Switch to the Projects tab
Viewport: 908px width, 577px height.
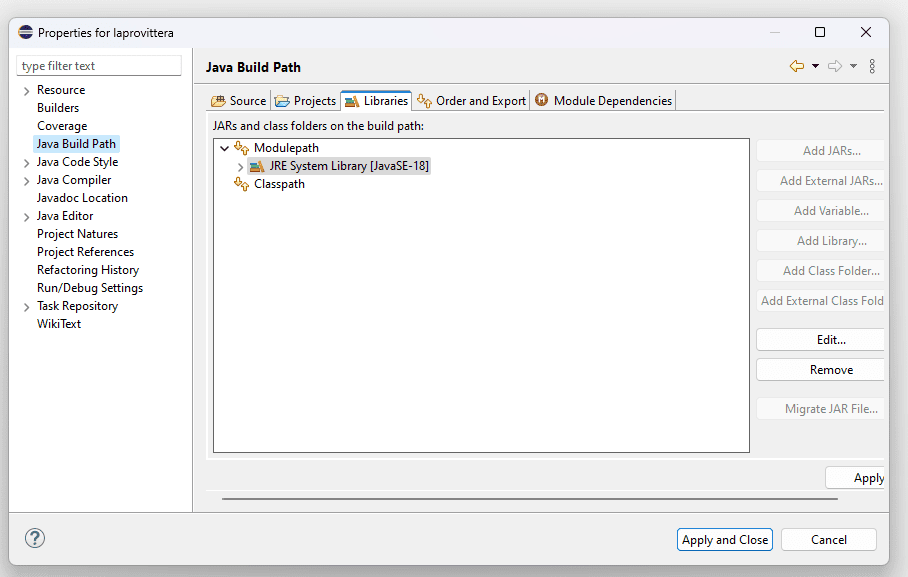[305, 101]
